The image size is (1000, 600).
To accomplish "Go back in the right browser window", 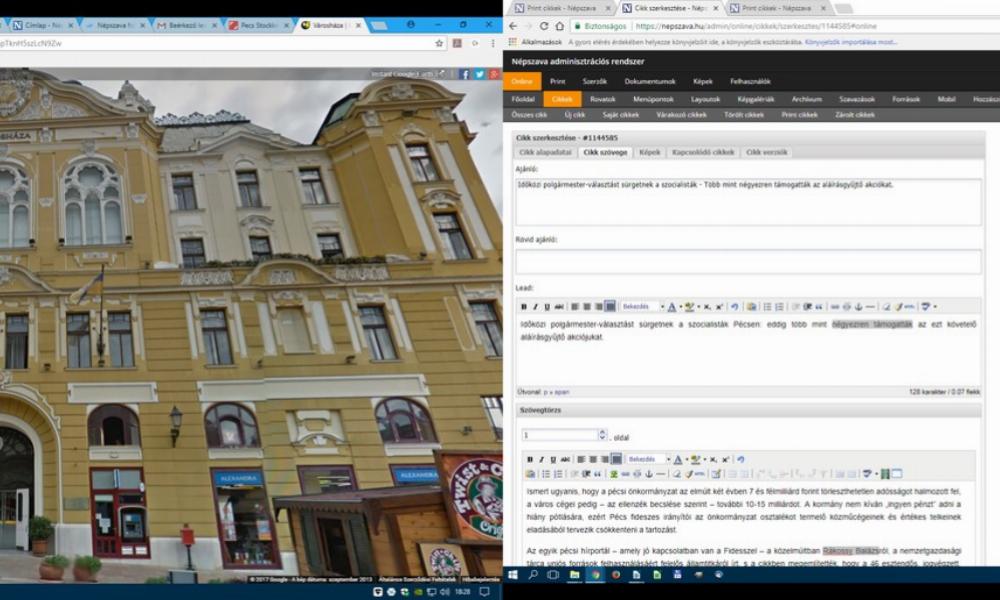I will coord(514,26).
